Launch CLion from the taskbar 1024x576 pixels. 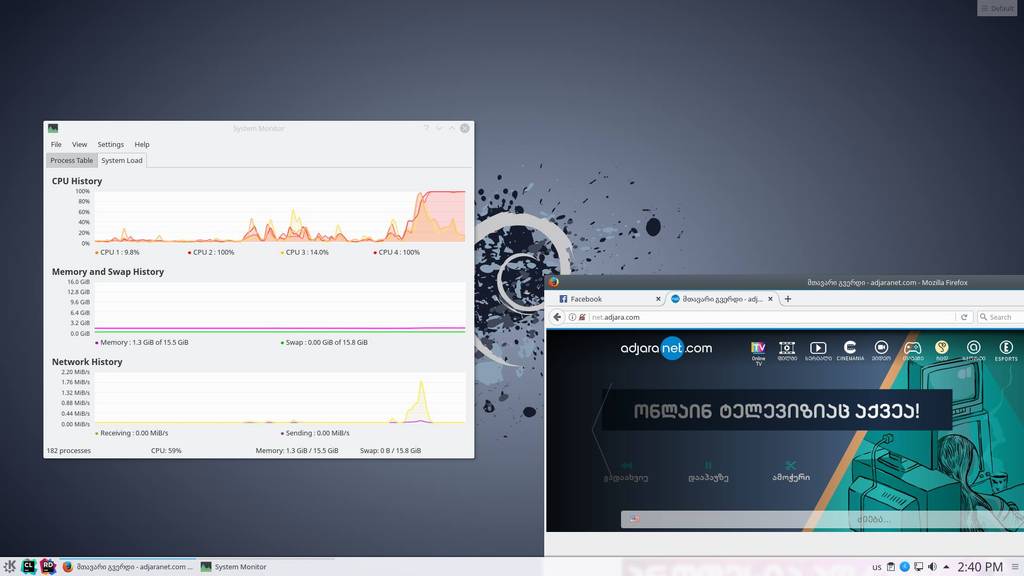28,566
